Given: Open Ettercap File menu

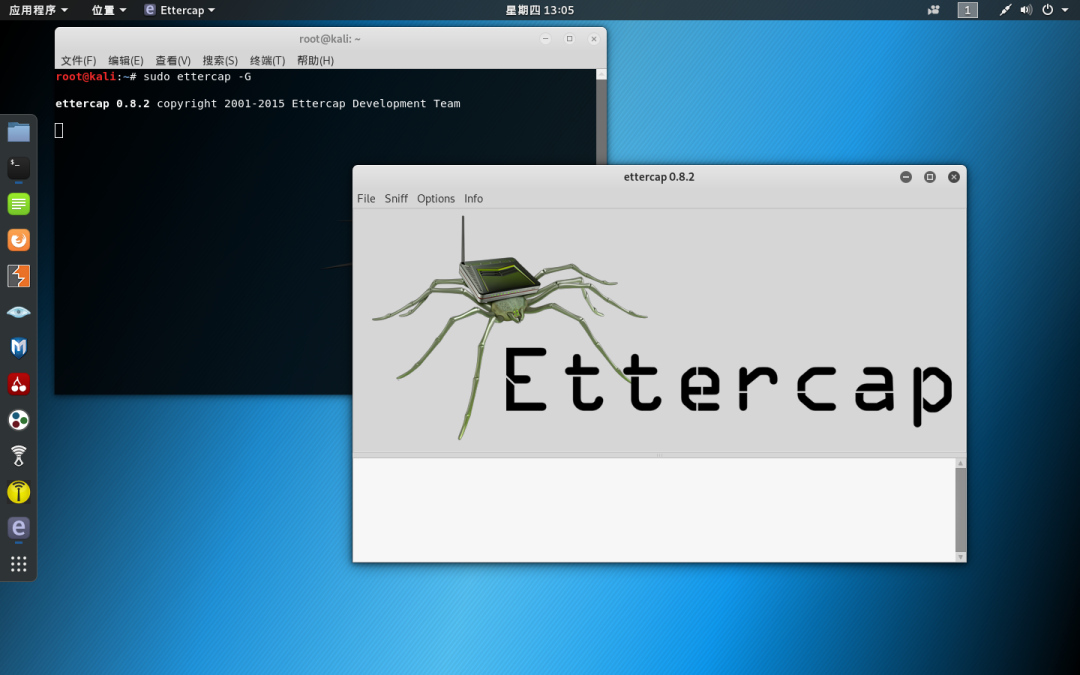Looking at the screenshot, I should [x=366, y=198].
